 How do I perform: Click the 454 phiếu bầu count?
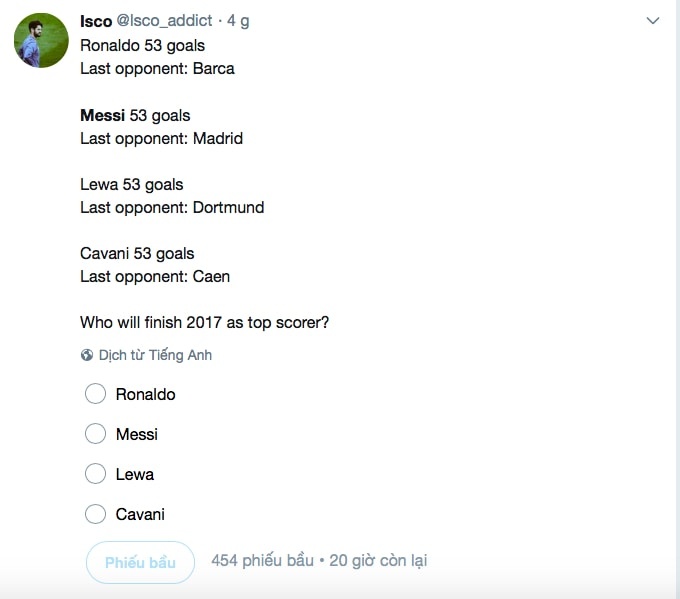(x=262, y=560)
